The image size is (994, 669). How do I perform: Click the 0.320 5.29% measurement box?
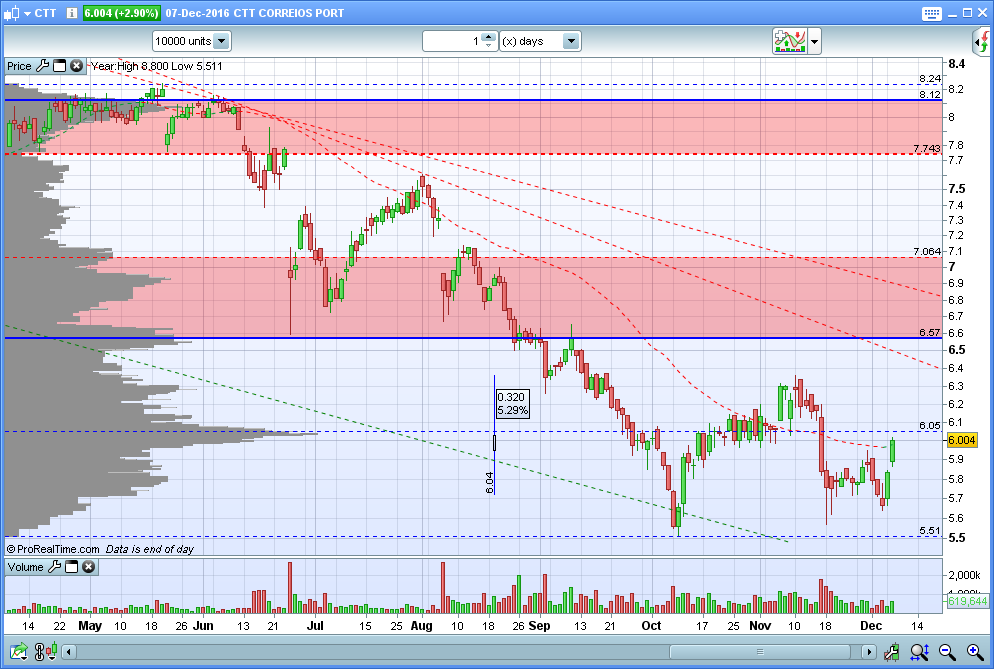pyautogui.click(x=512, y=403)
